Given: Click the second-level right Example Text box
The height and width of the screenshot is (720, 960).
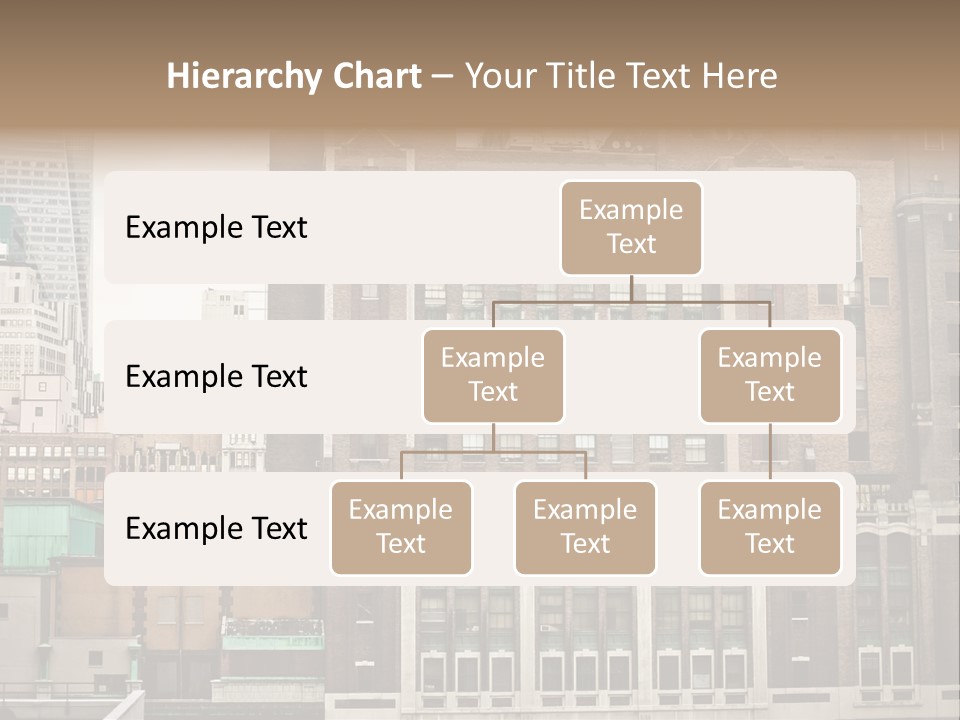Looking at the screenshot, I should click(769, 375).
